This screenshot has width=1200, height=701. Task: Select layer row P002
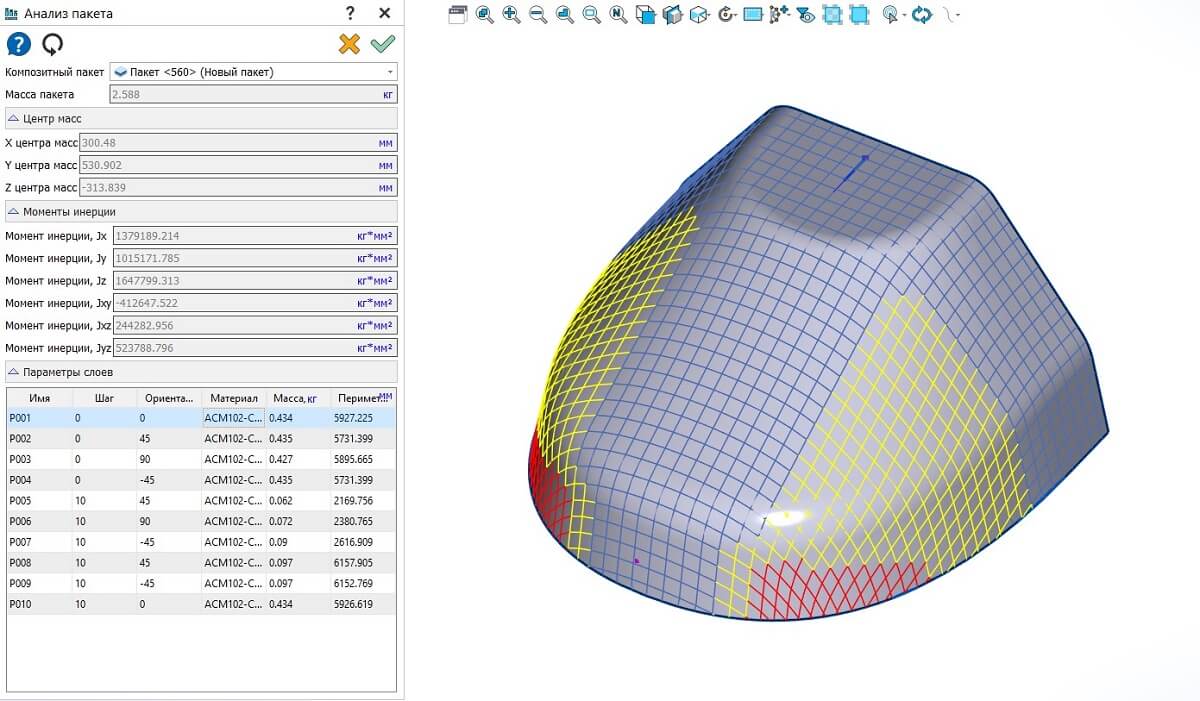click(x=201, y=438)
